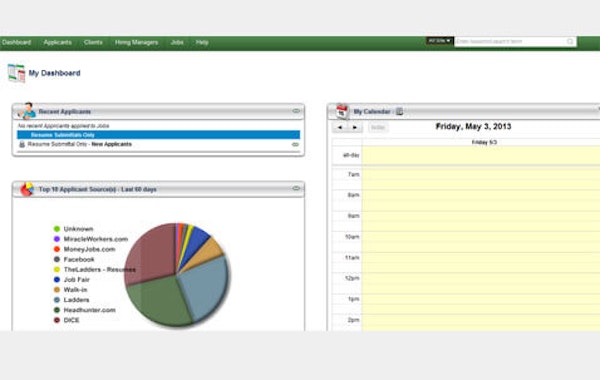Open the Jobs menu
Screen dimensions: 600x380
177,42
